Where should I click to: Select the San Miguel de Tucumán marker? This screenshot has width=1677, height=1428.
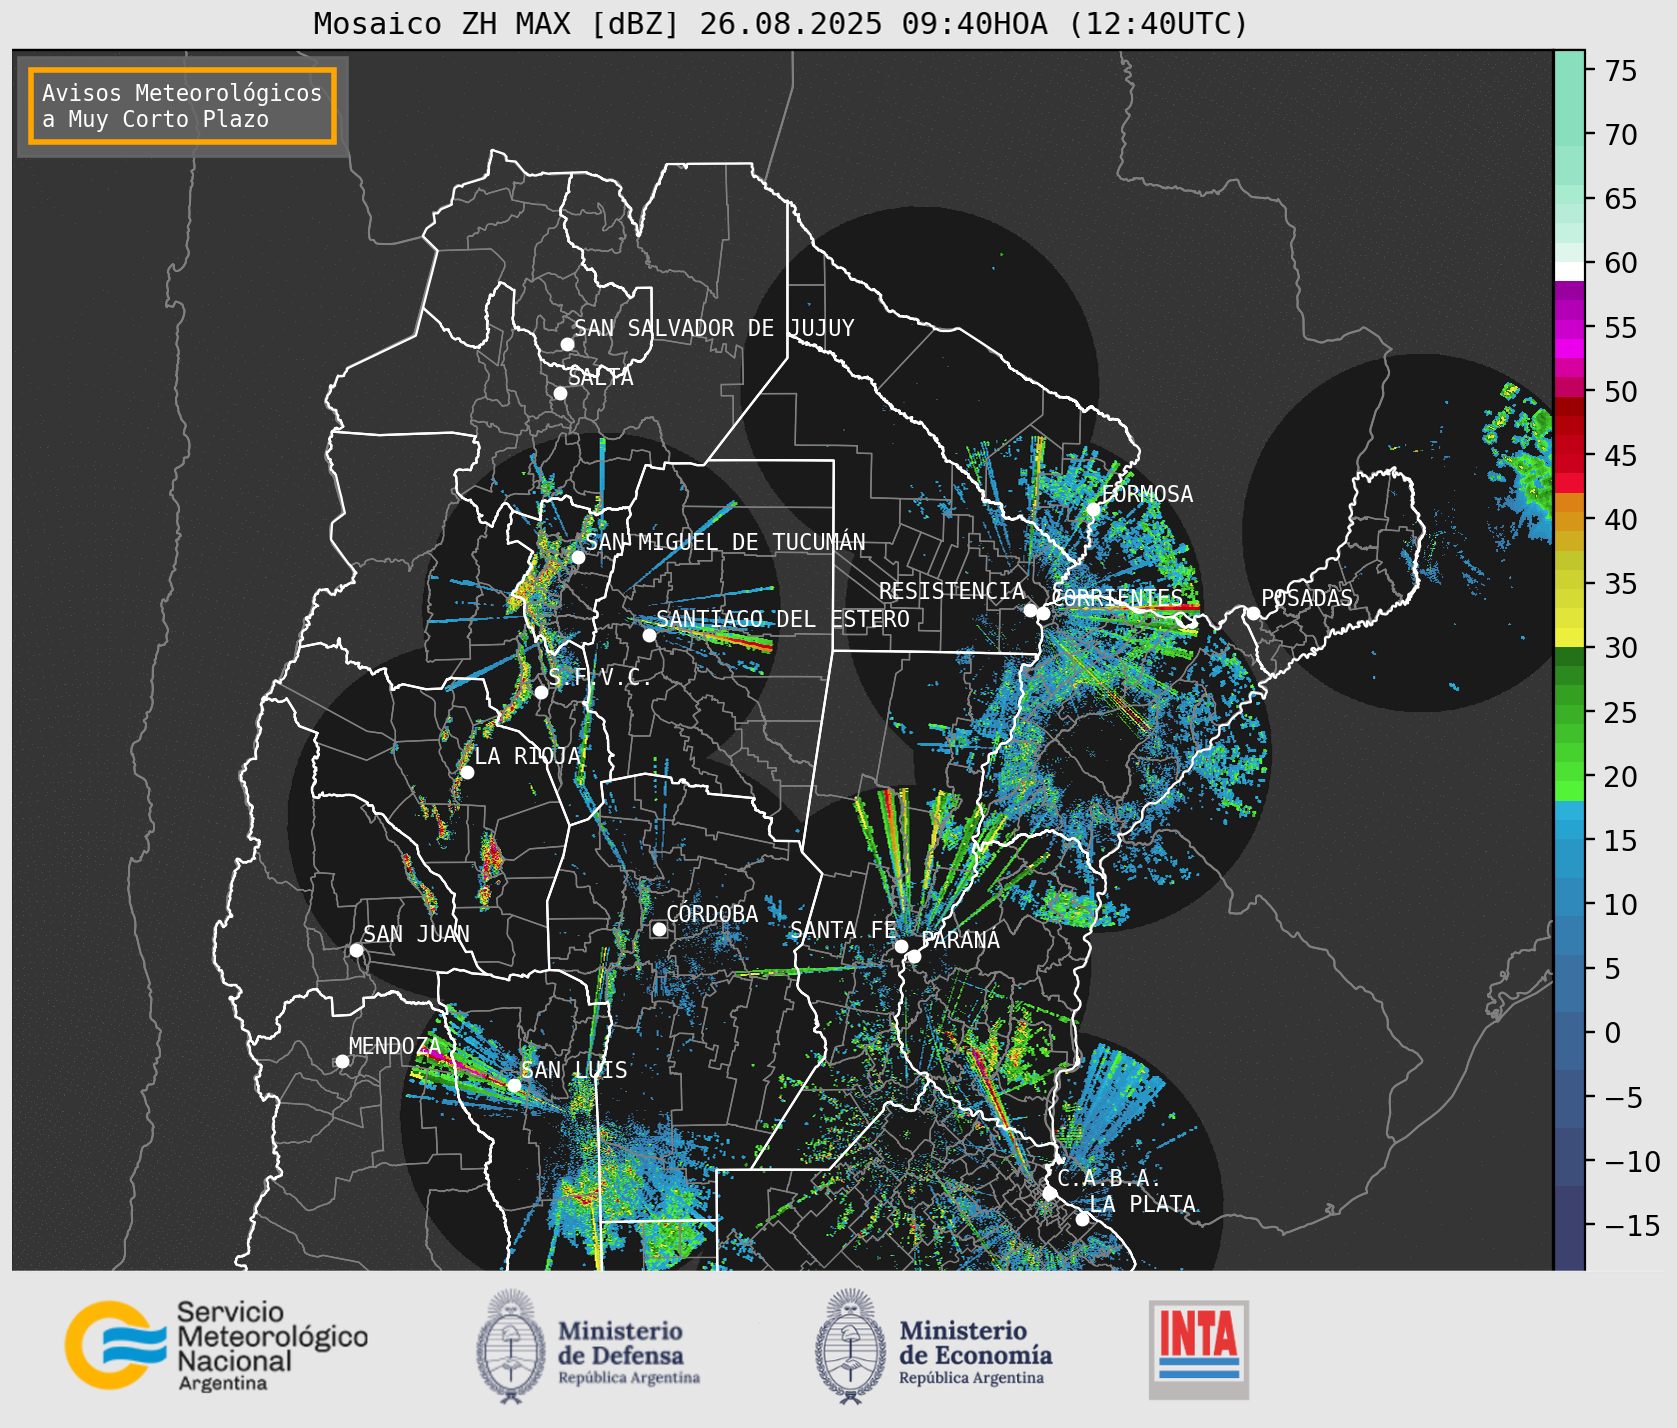(577, 557)
